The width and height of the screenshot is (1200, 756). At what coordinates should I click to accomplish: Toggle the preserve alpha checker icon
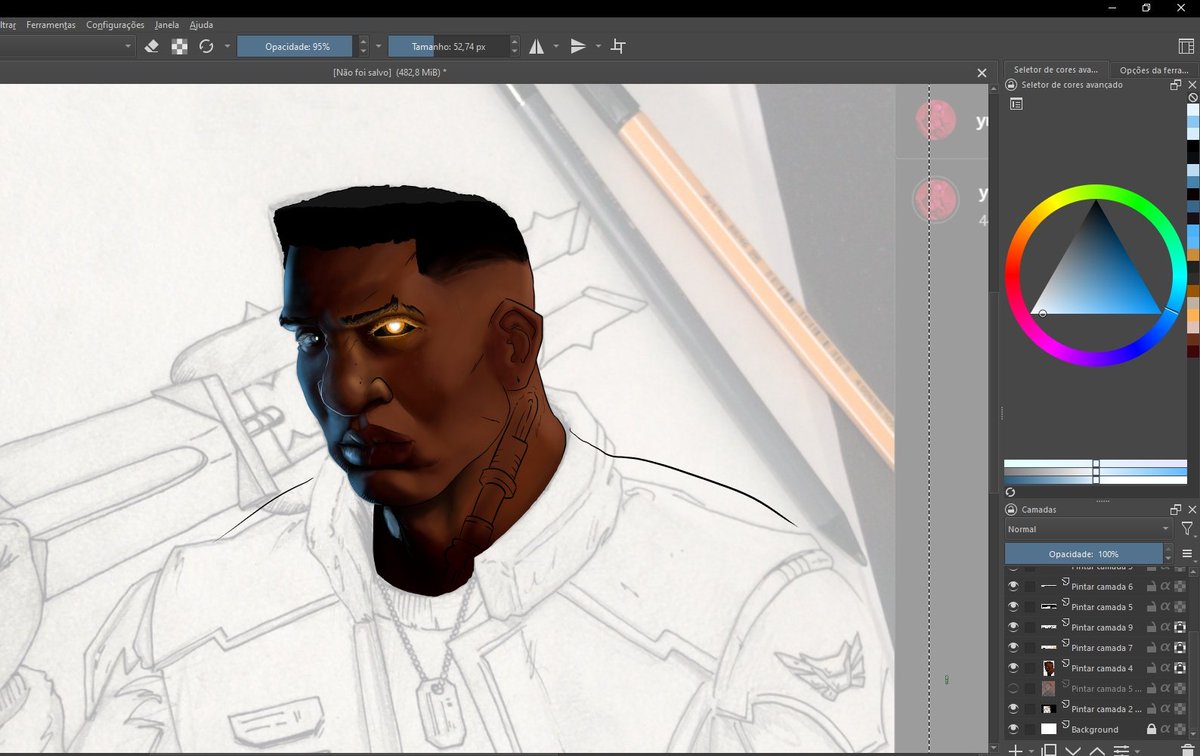pos(179,46)
